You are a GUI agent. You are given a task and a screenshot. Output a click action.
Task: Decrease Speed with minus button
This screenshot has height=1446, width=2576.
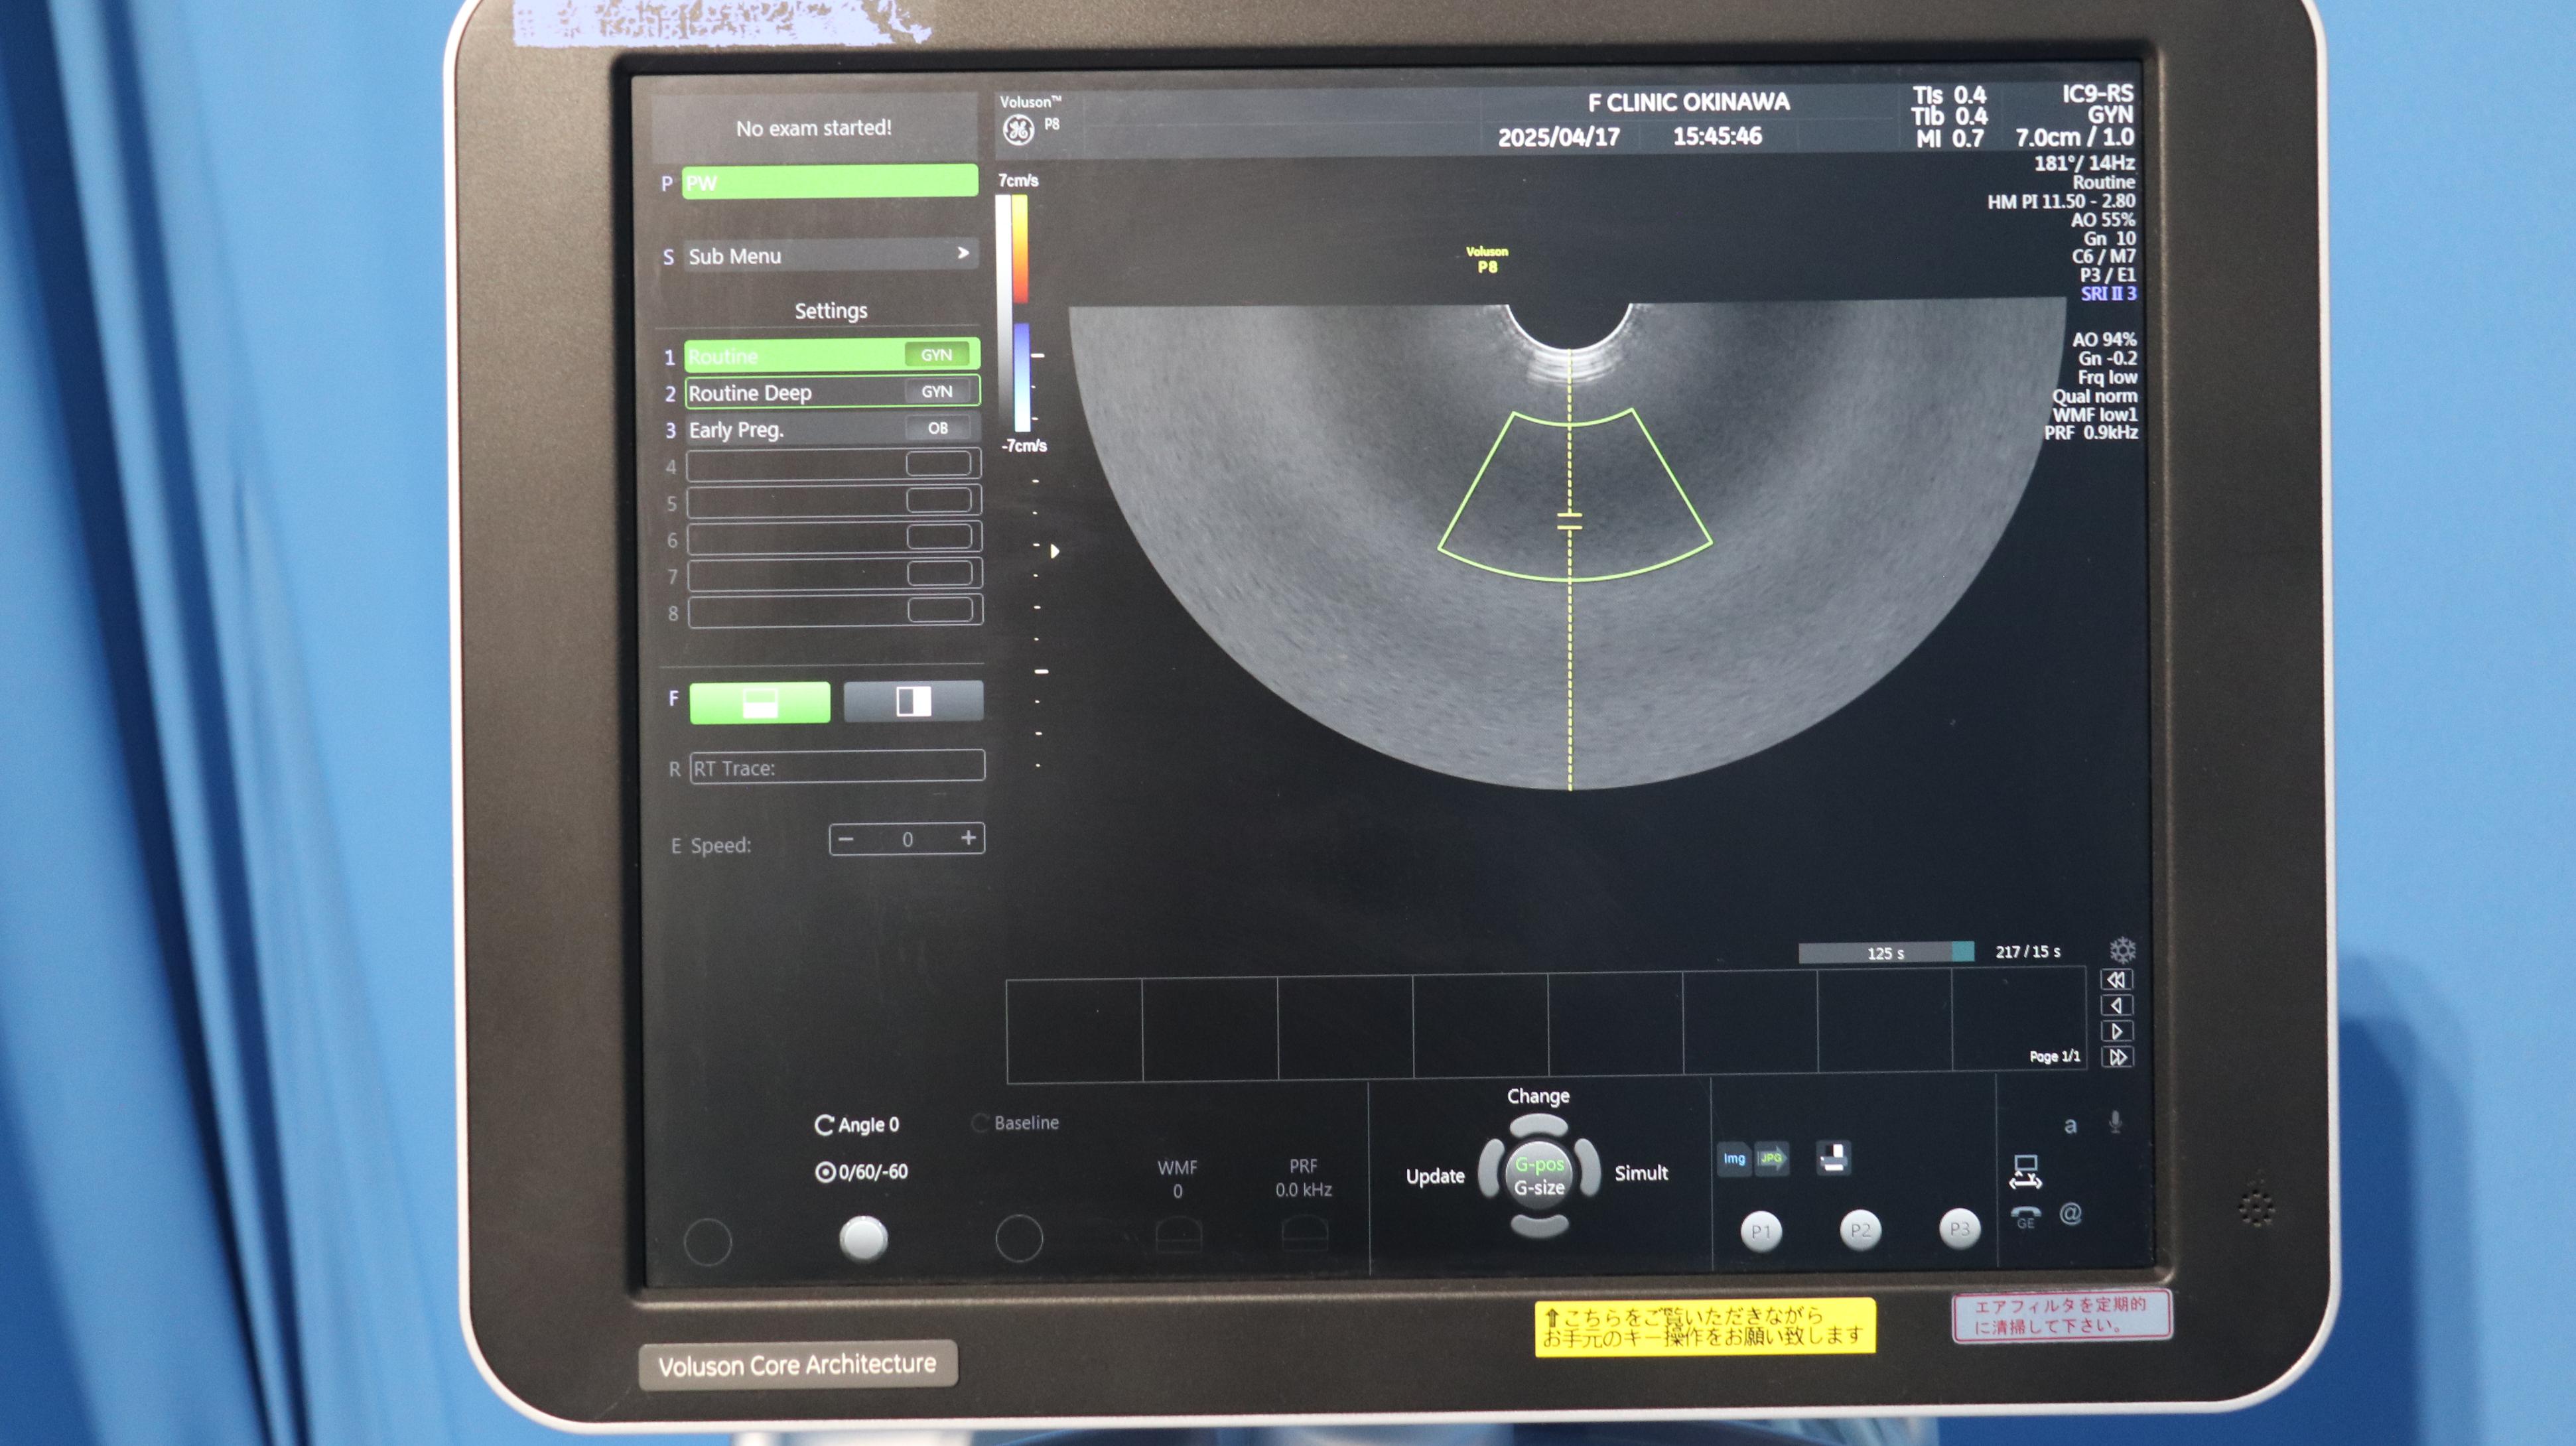tap(847, 839)
